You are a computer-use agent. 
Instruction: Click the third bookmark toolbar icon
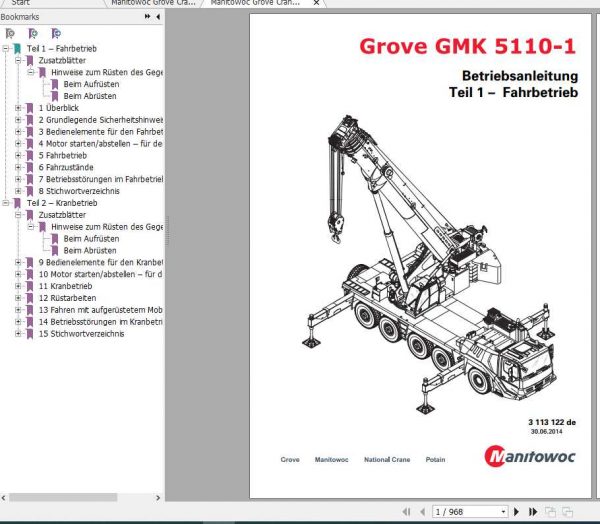[x=56, y=34]
